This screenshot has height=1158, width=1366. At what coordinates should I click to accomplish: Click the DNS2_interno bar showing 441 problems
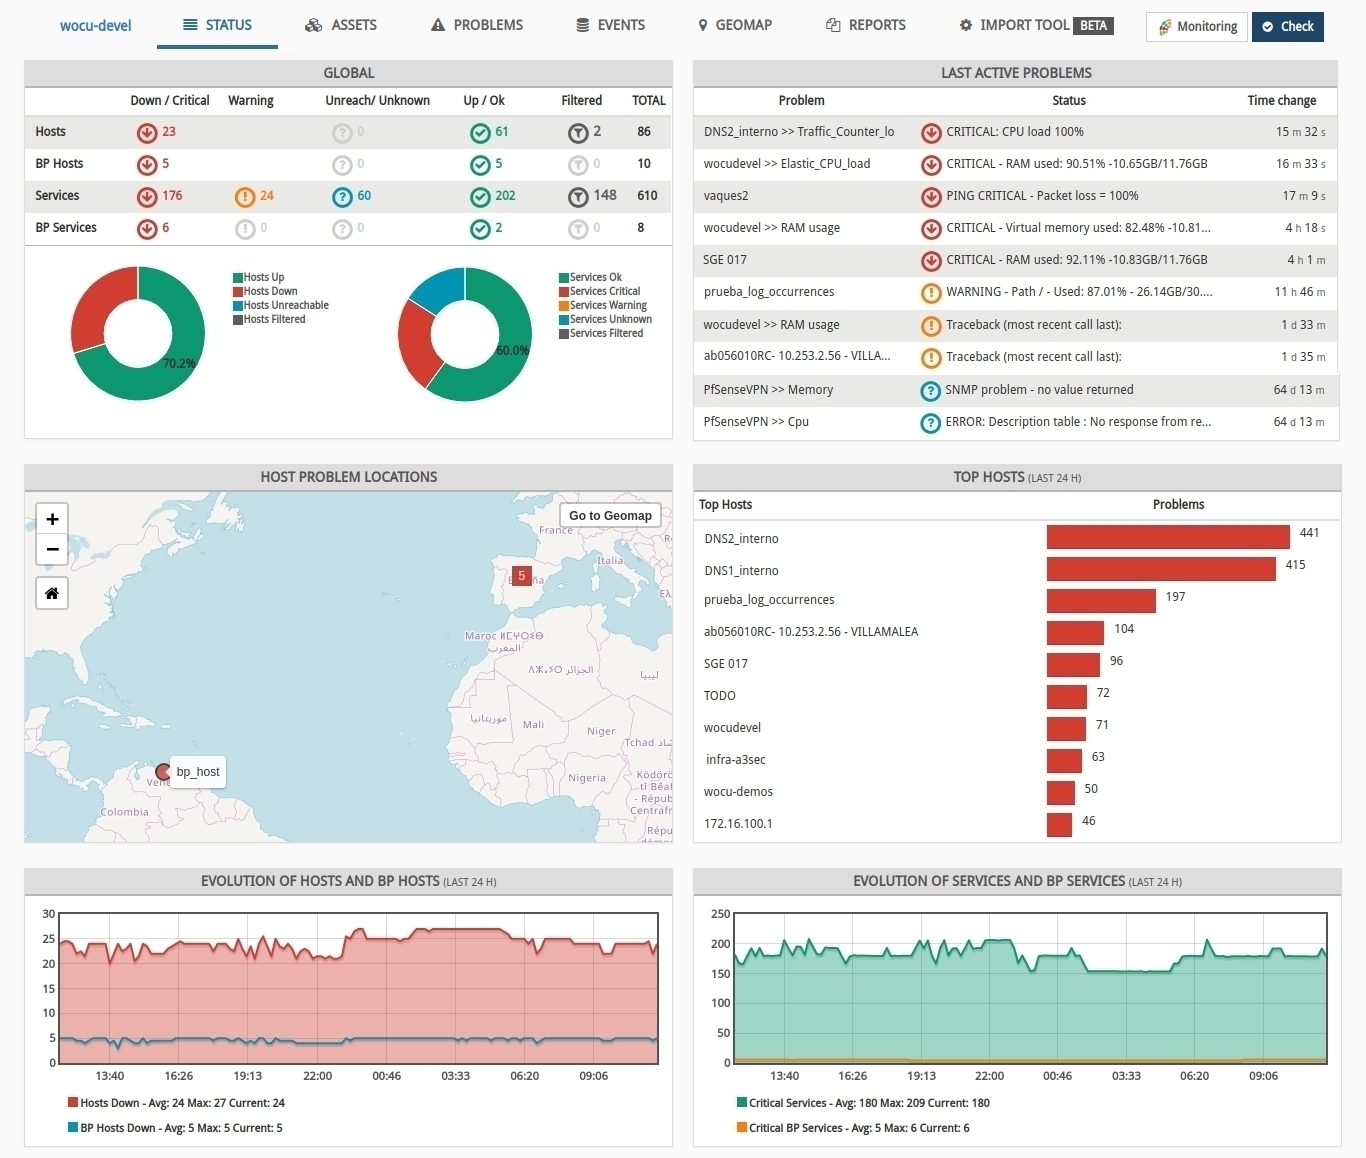[1168, 538]
